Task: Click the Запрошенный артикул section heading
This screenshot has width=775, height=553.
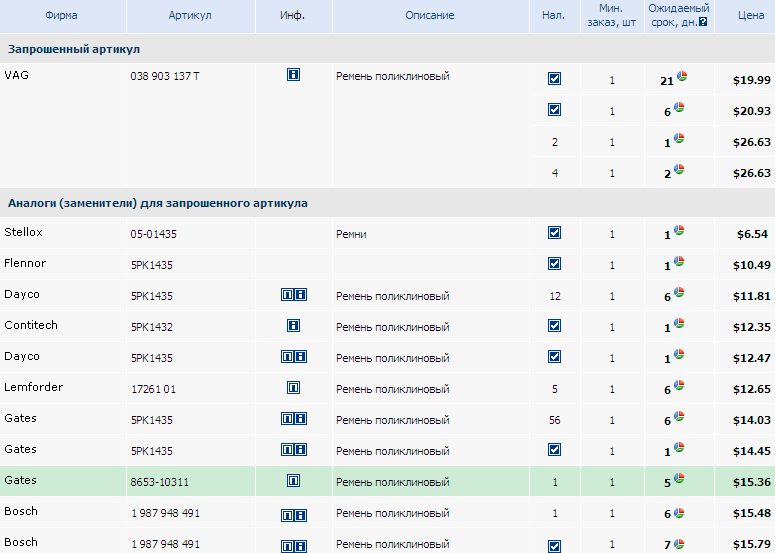Action: coord(74,49)
